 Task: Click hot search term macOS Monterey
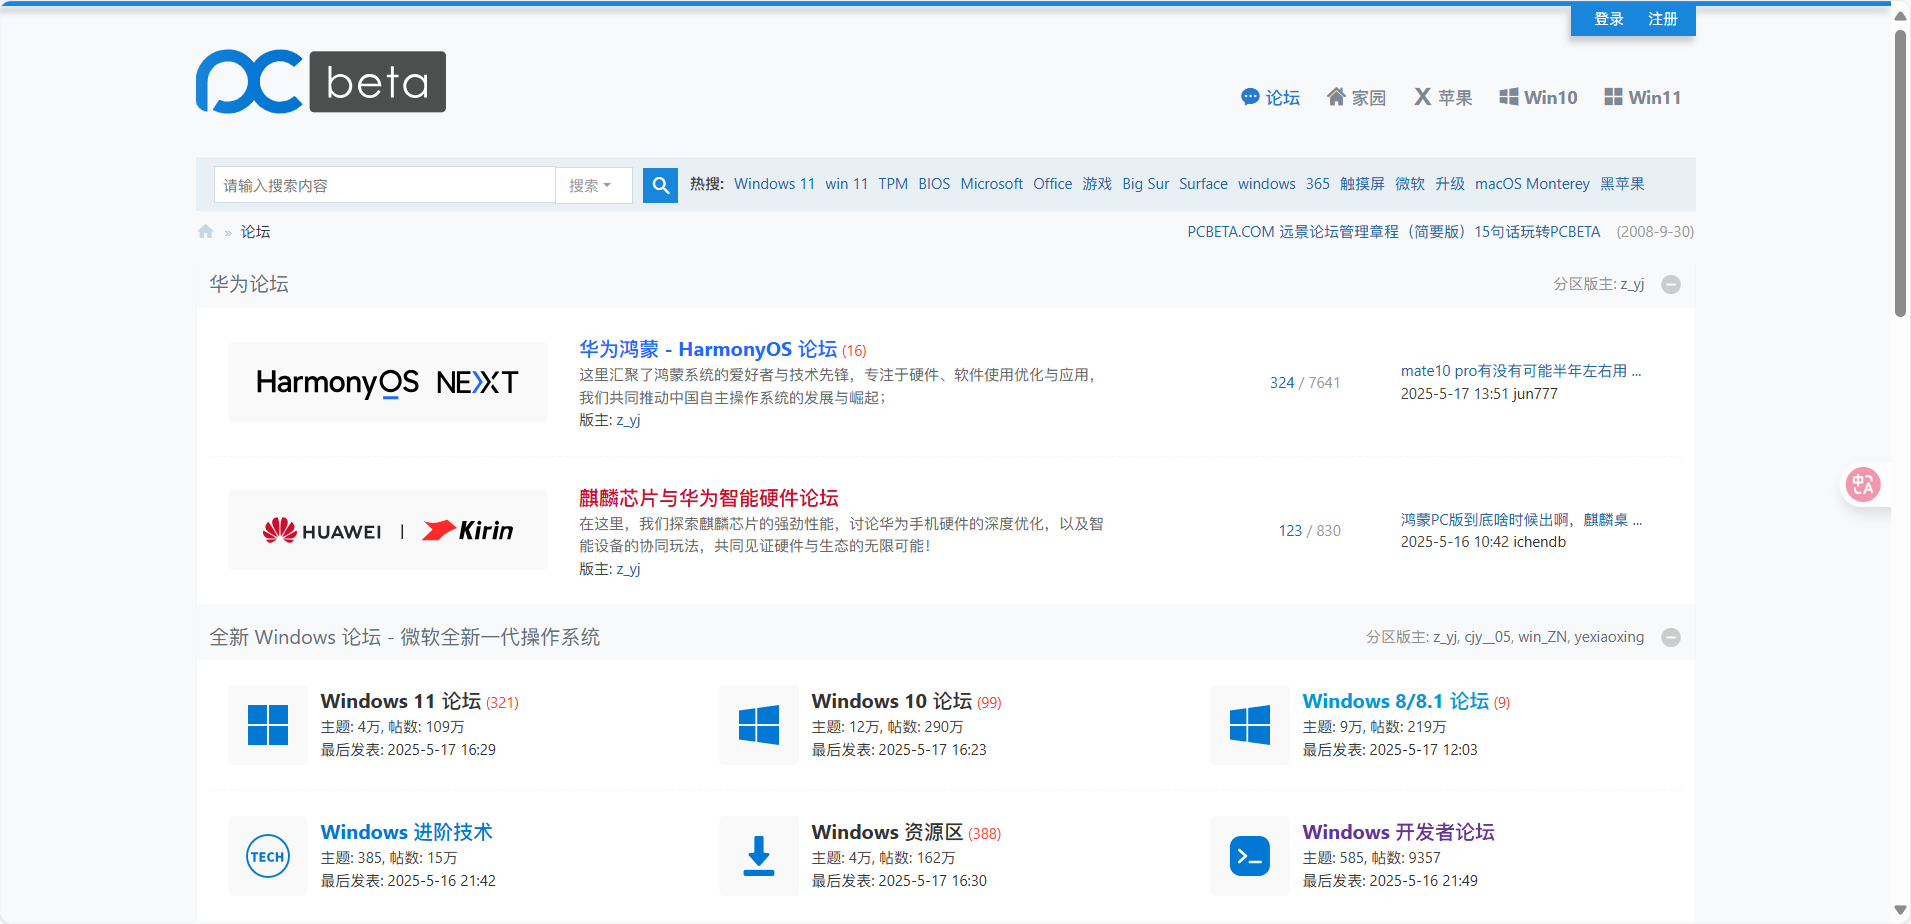tap(1532, 184)
